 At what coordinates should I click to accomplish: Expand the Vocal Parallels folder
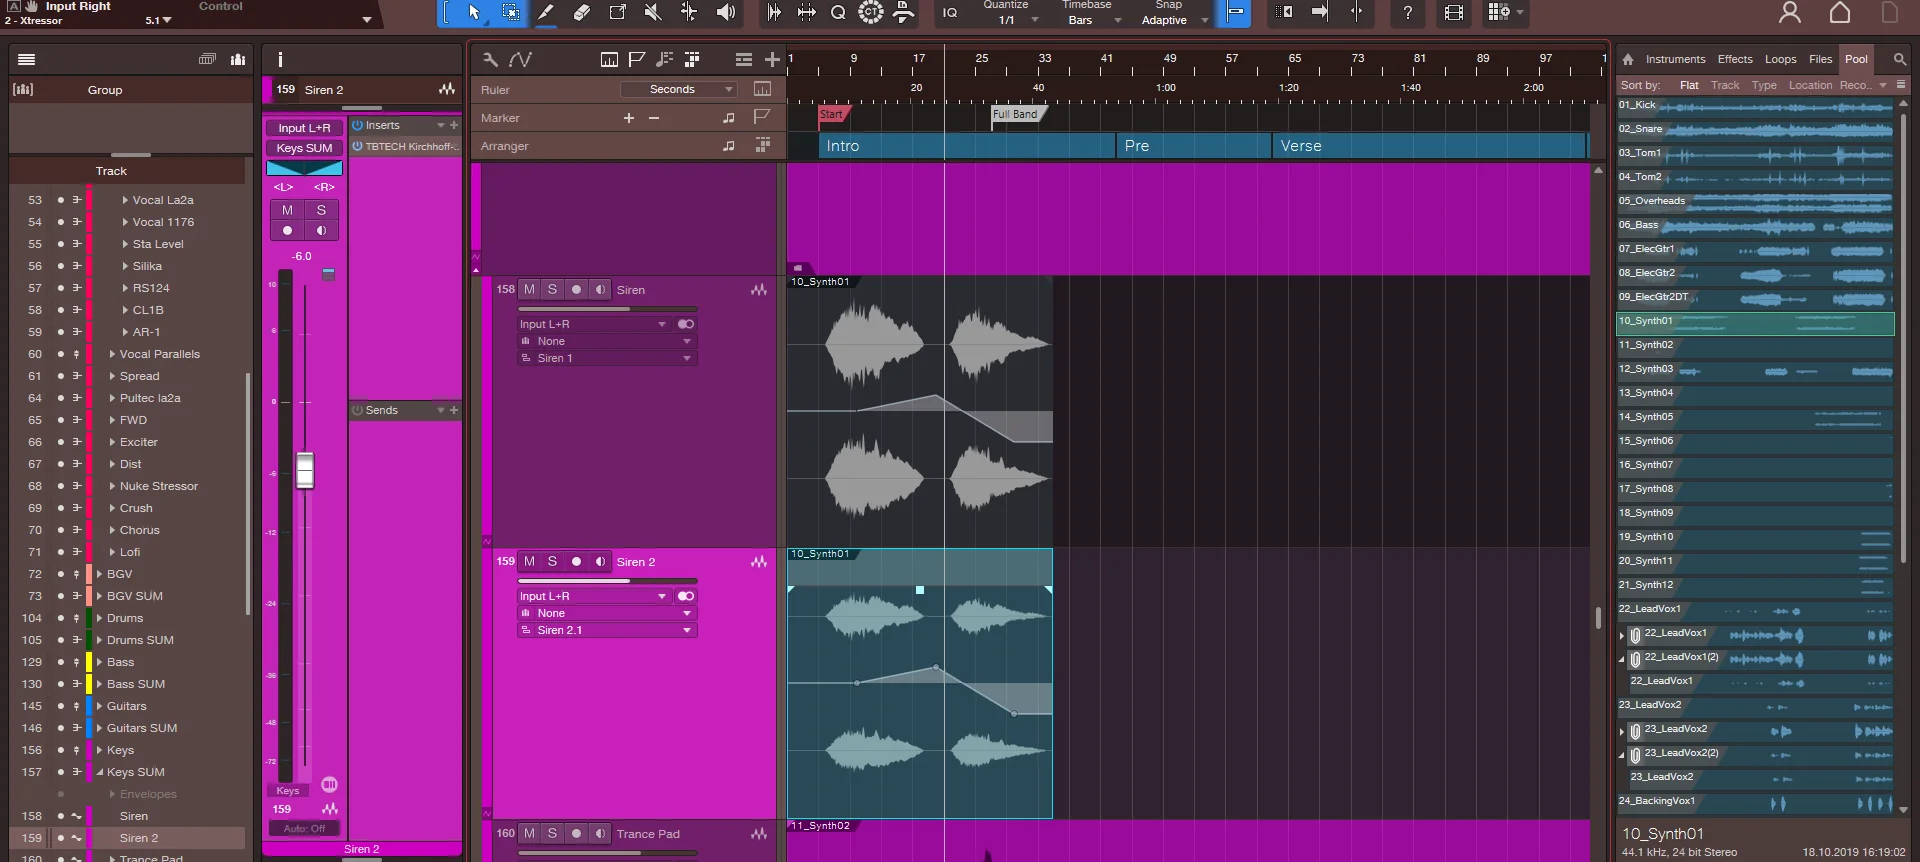(113, 354)
